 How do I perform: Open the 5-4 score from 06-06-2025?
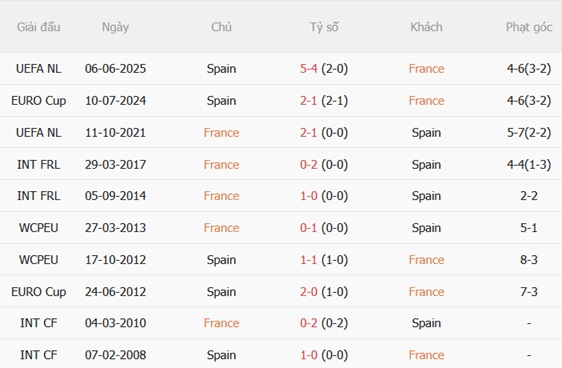click(309, 68)
